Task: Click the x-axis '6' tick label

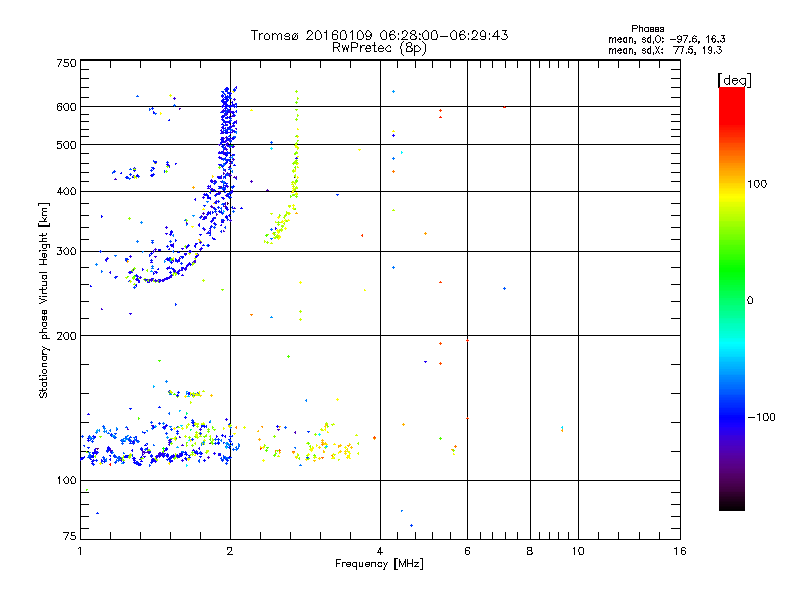Action: click(x=467, y=551)
